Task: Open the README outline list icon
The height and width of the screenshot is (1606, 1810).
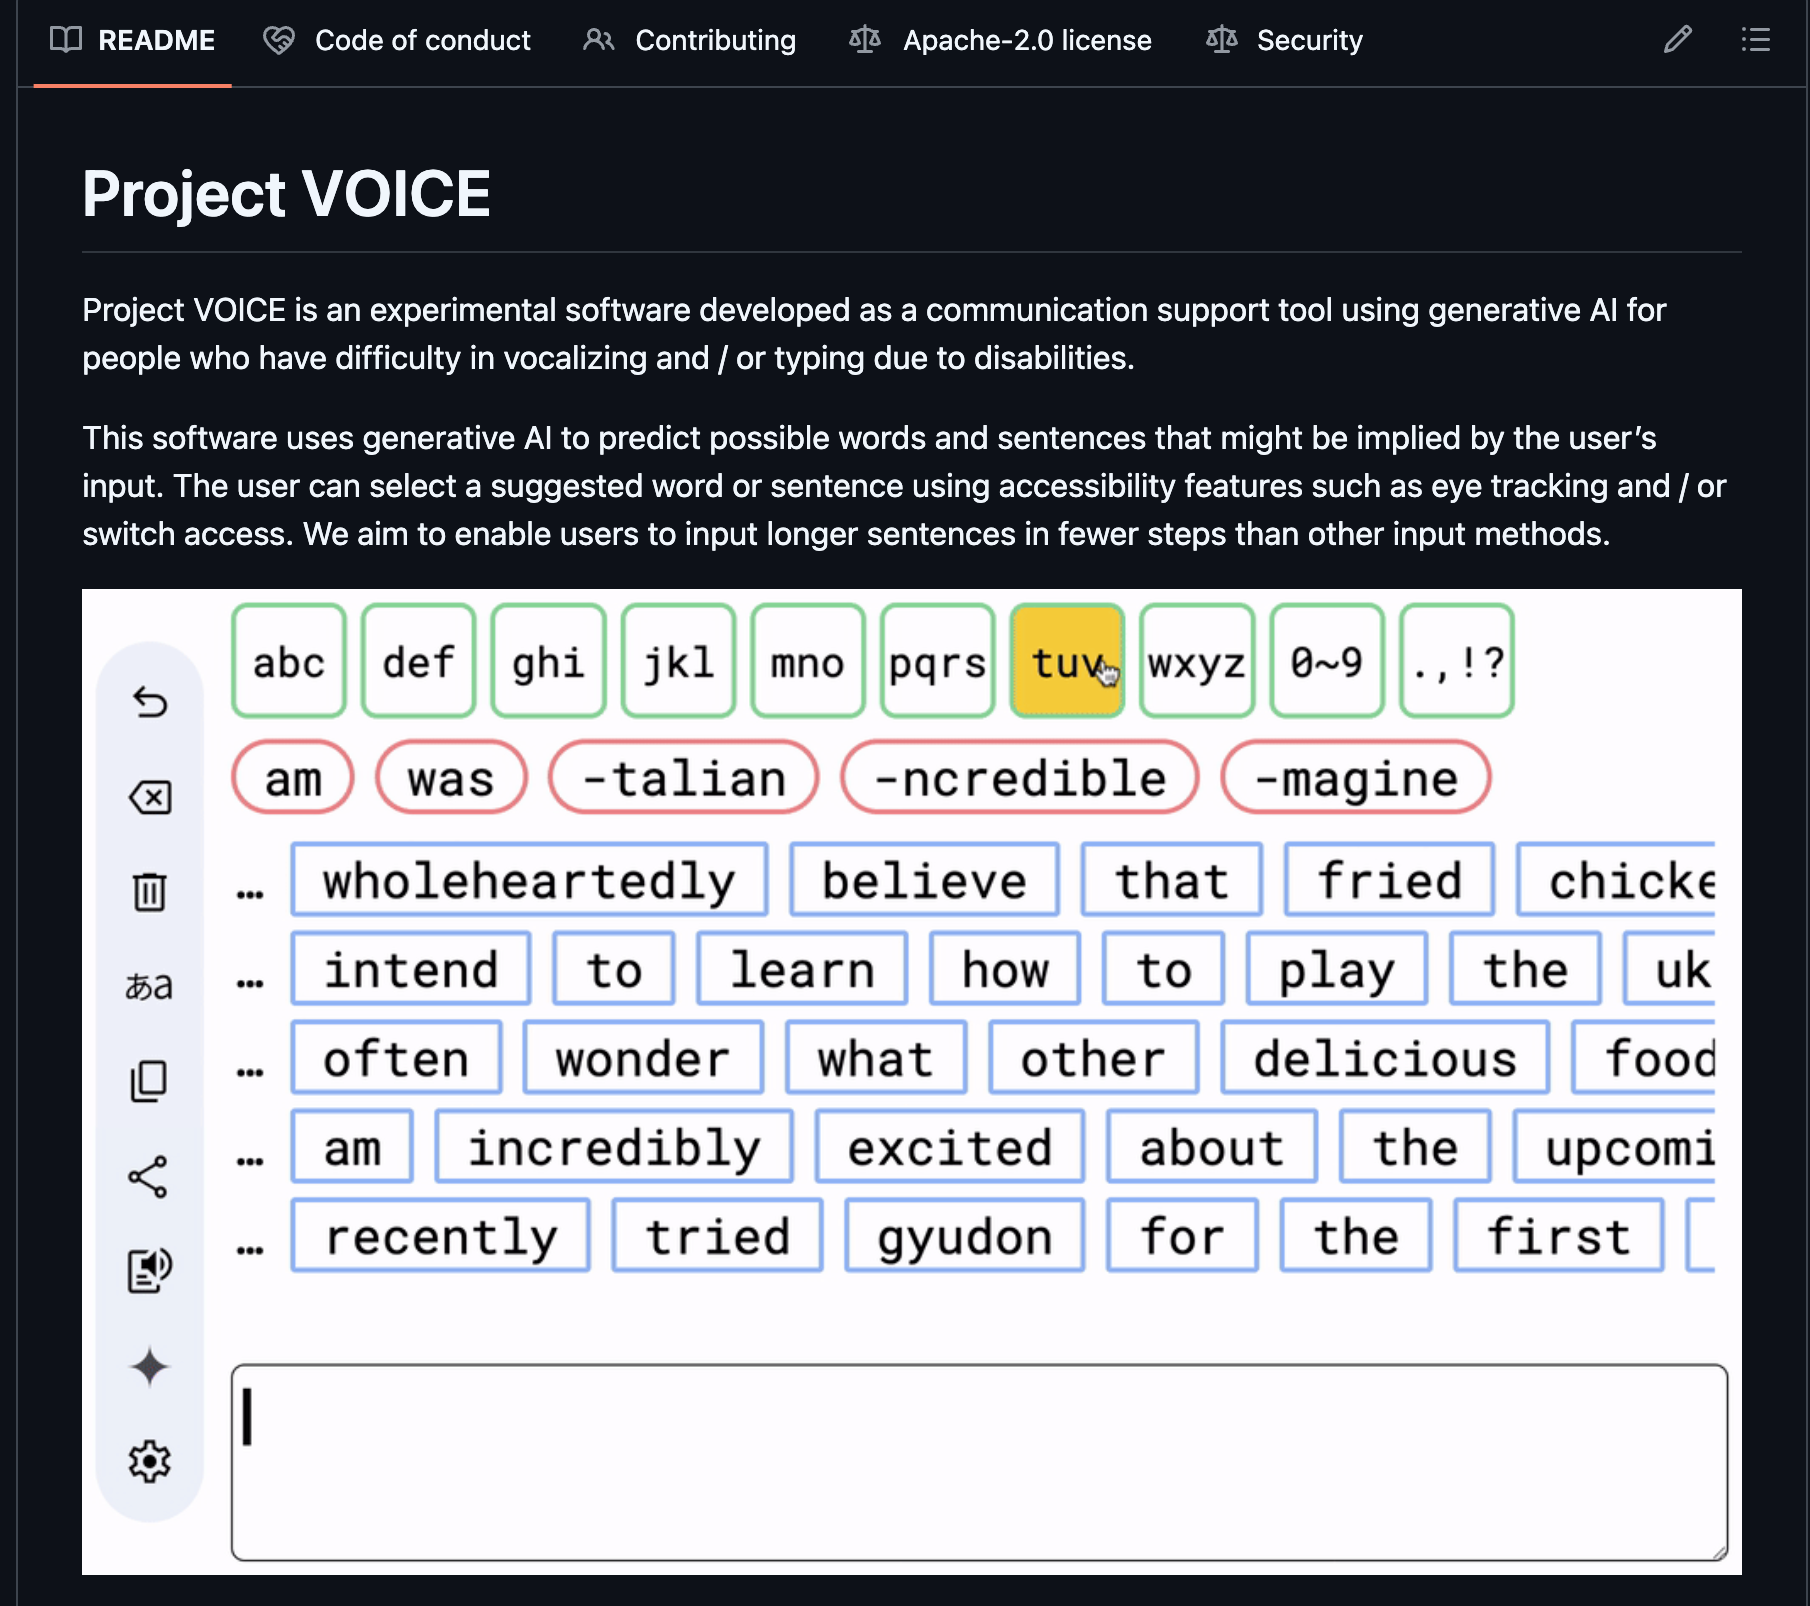Action: [1755, 40]
